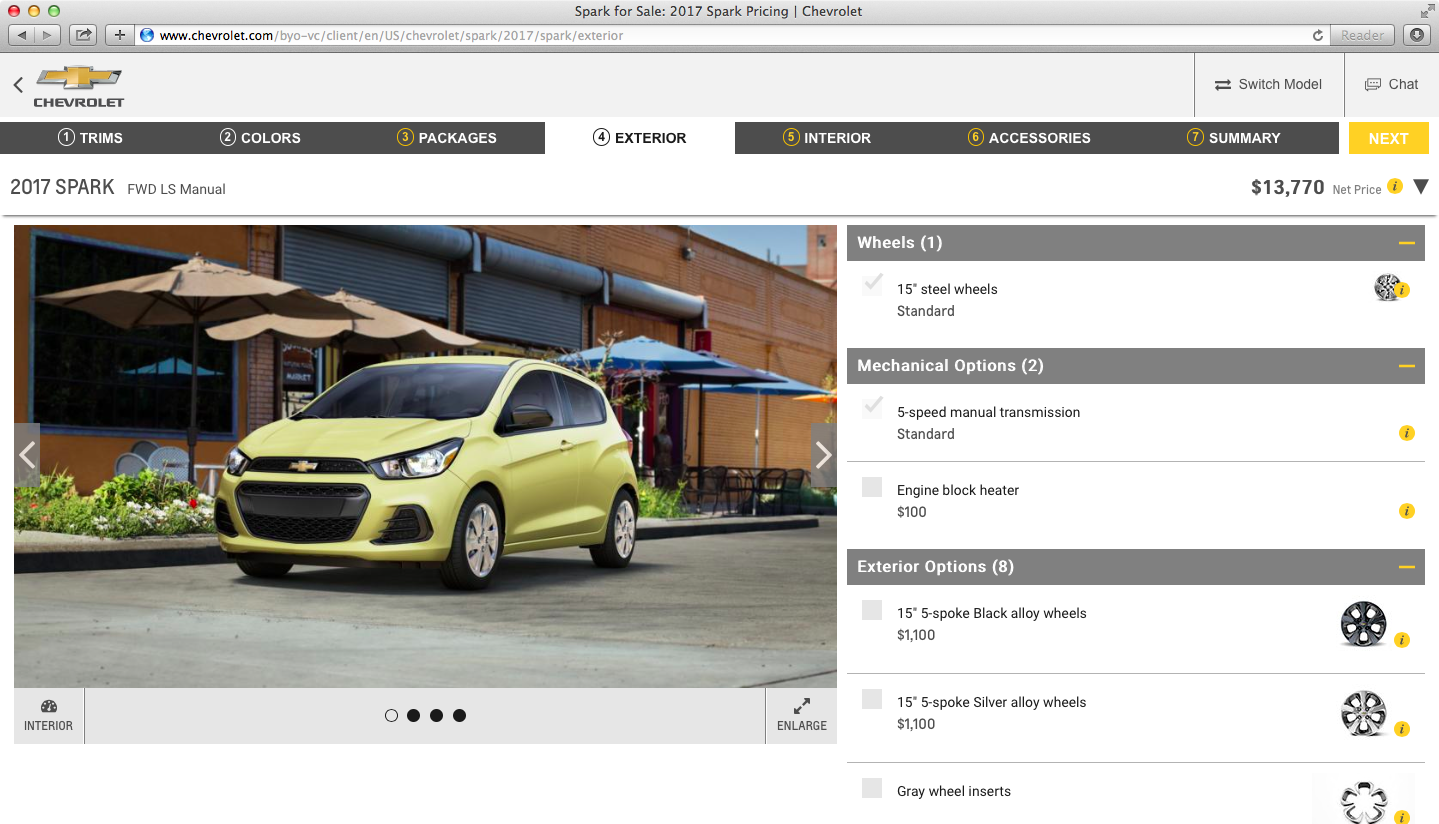Click the Reader button in address bar
The height and width of the screenshot is (824, 1439).
pos(1363,35)
